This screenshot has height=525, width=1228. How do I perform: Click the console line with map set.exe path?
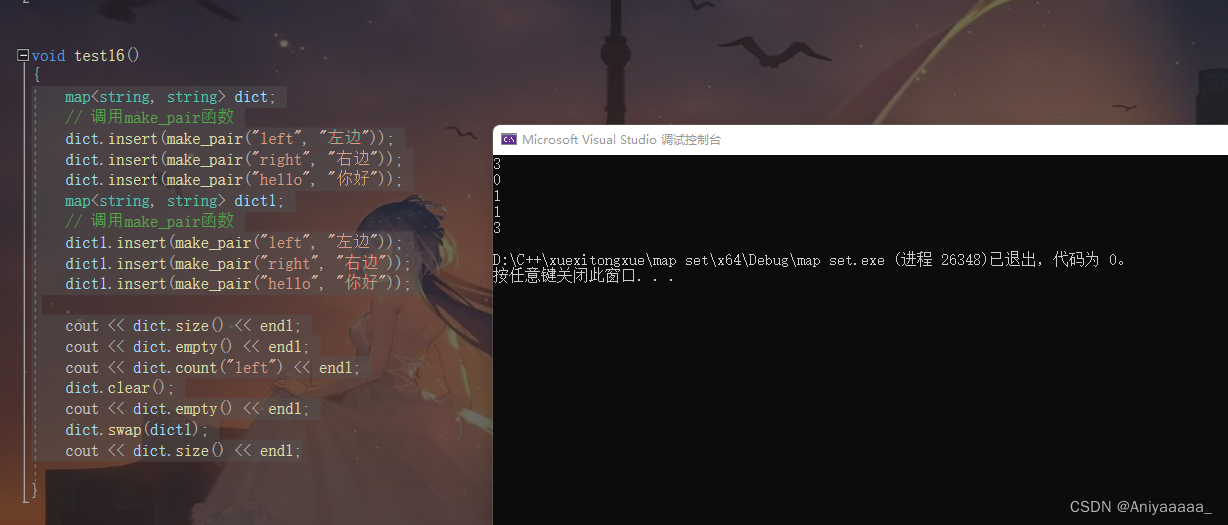[810, 260]
